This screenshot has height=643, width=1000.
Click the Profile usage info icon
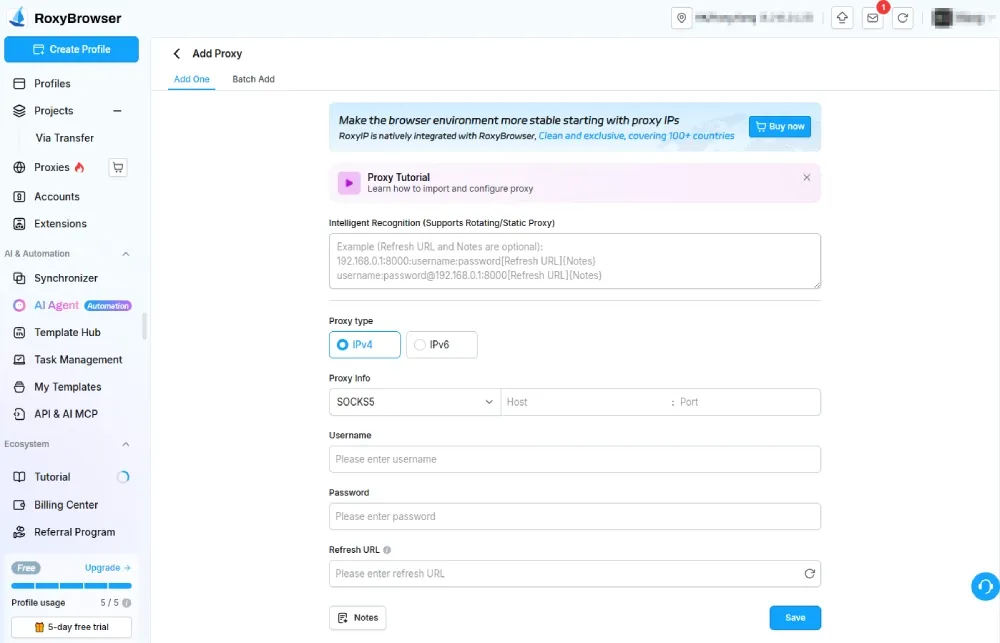coord(127,603)
